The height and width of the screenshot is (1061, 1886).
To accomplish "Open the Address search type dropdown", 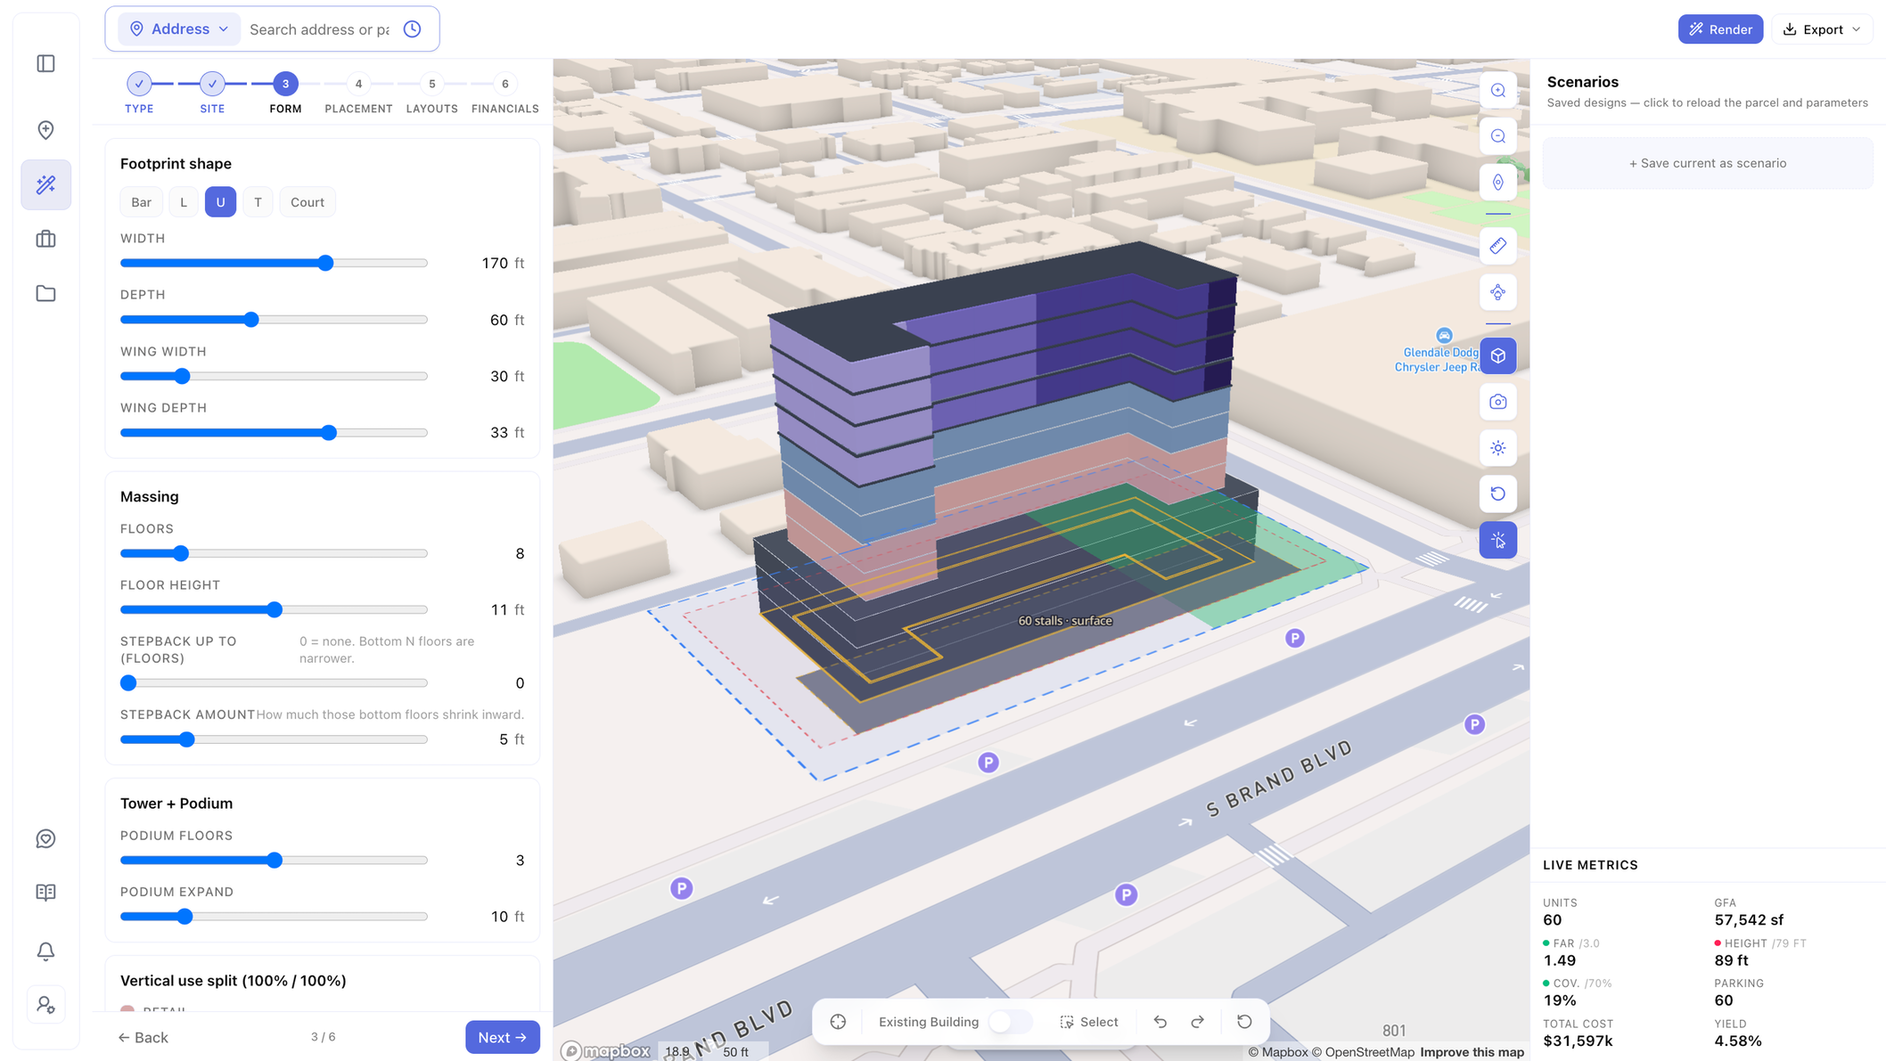I will click(180, 29).
